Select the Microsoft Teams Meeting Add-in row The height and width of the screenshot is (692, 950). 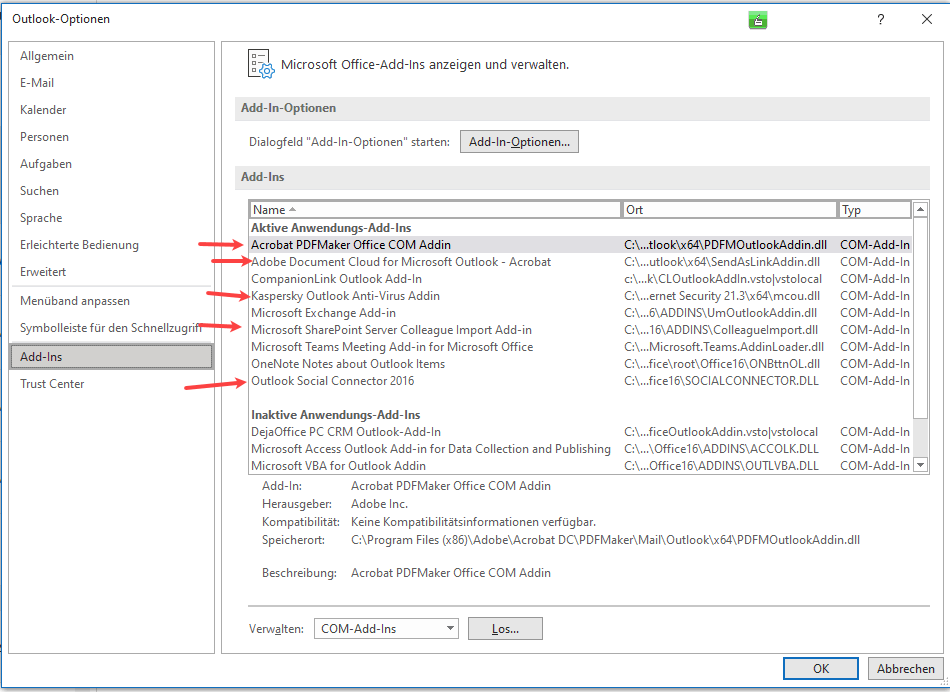pyautogui.click(x=580, y=347)
